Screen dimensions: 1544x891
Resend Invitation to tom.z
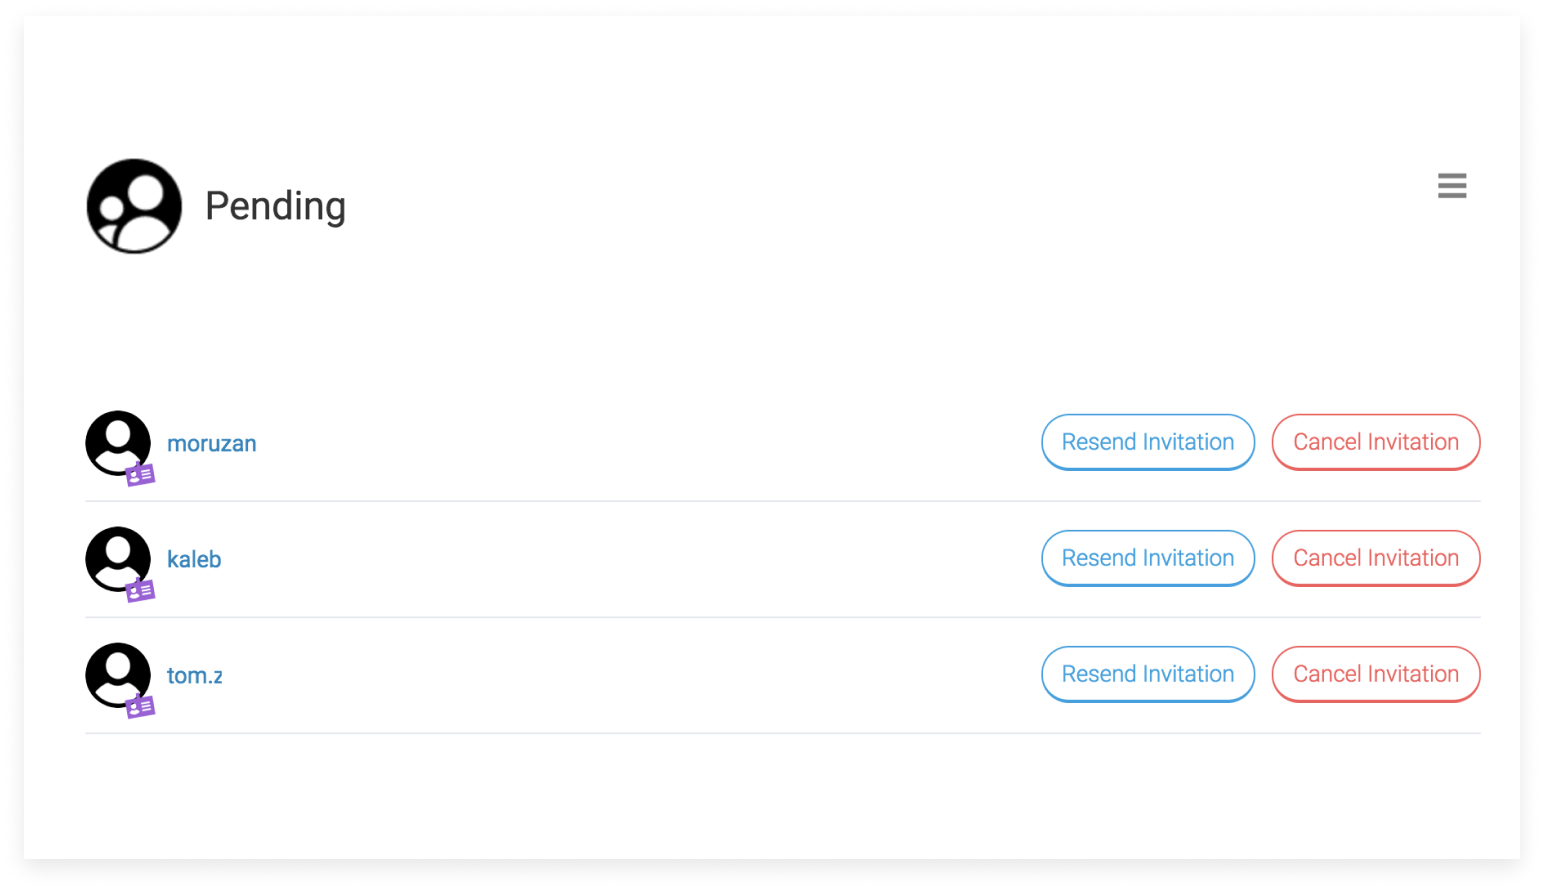[x=1148, y=674]
